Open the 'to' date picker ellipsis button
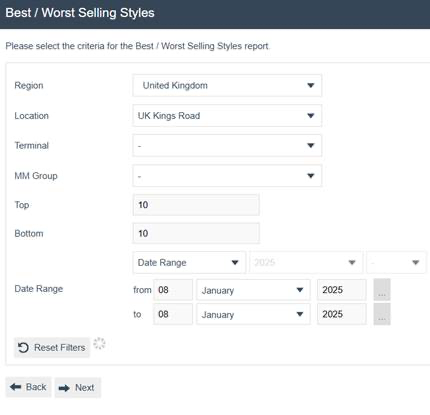The height and width of the screenshot is (415, 430). (382, 314)
